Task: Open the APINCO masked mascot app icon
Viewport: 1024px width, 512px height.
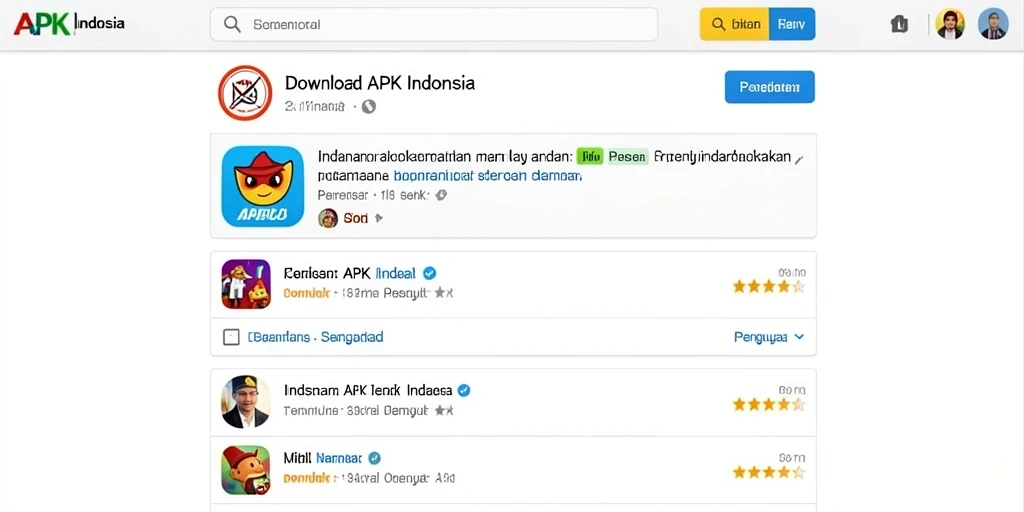Action: tap(263, 186)
